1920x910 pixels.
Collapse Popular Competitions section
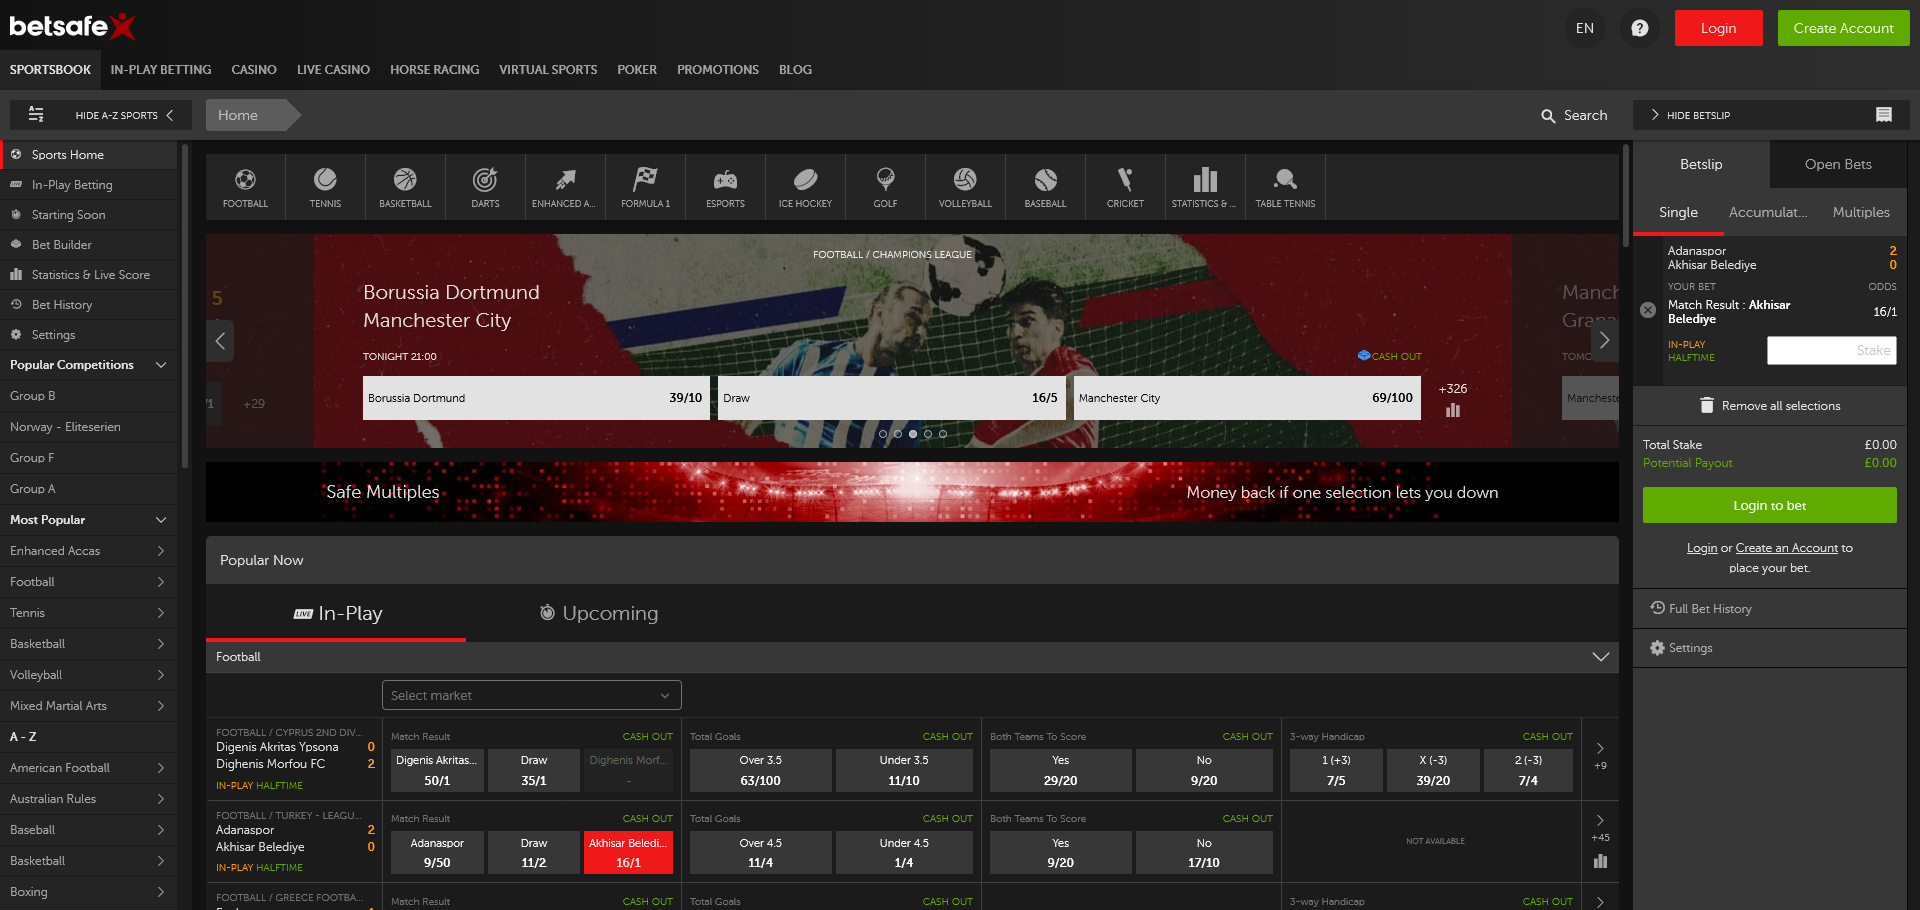161,365
